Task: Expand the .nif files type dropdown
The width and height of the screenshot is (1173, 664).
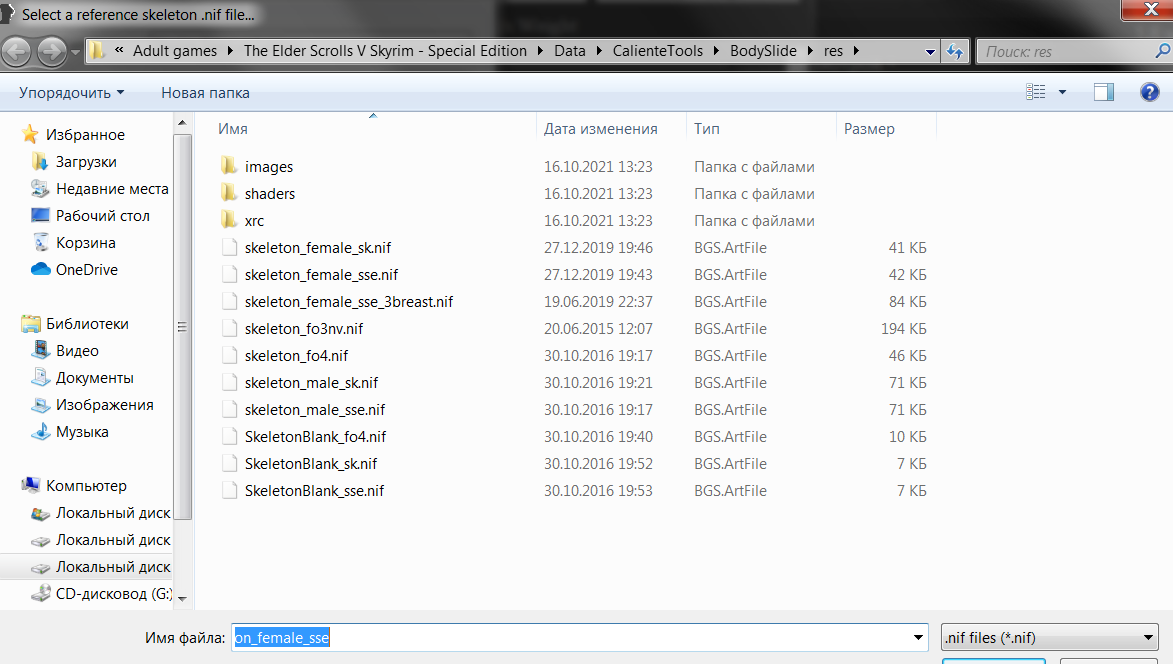Action: tap(1147, 637)
